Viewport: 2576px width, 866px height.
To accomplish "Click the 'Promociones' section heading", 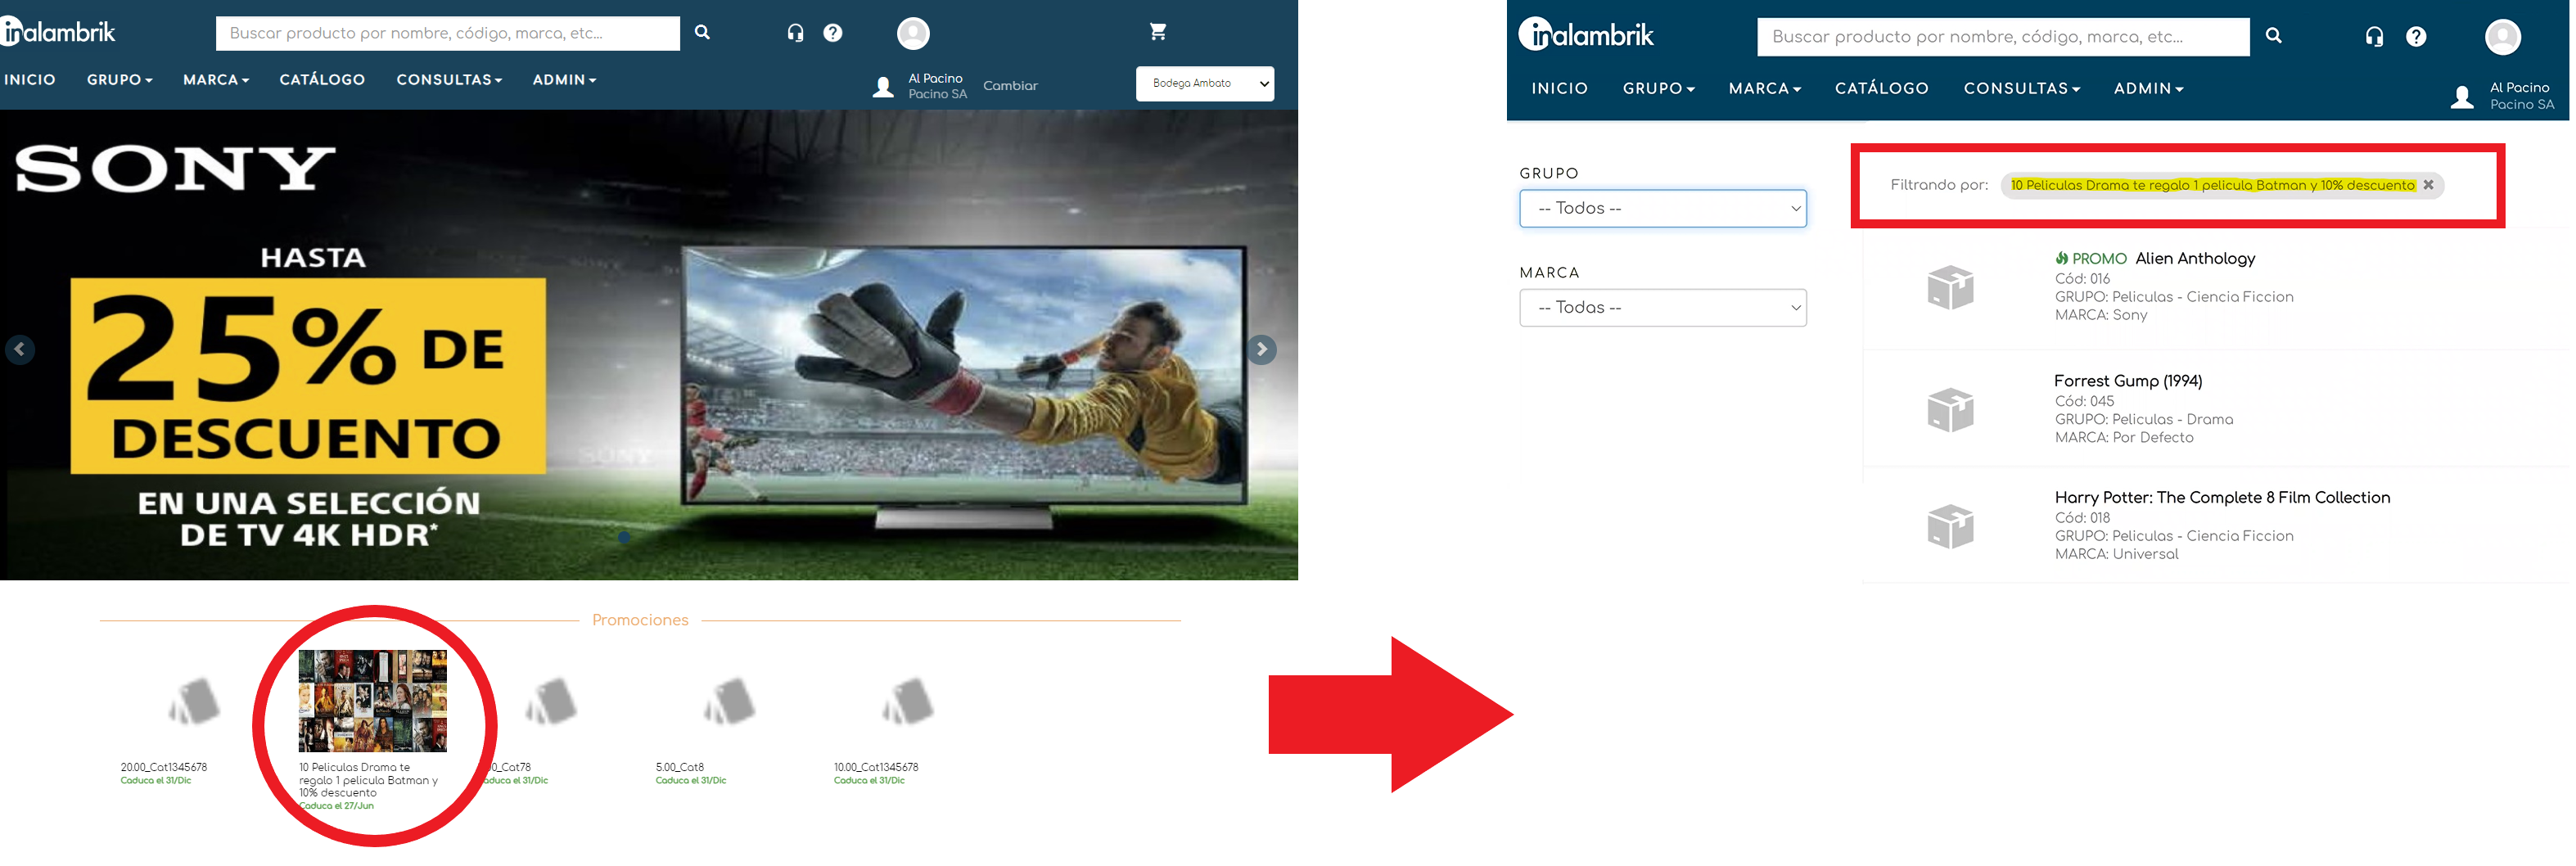I will [x=640, y=620].
